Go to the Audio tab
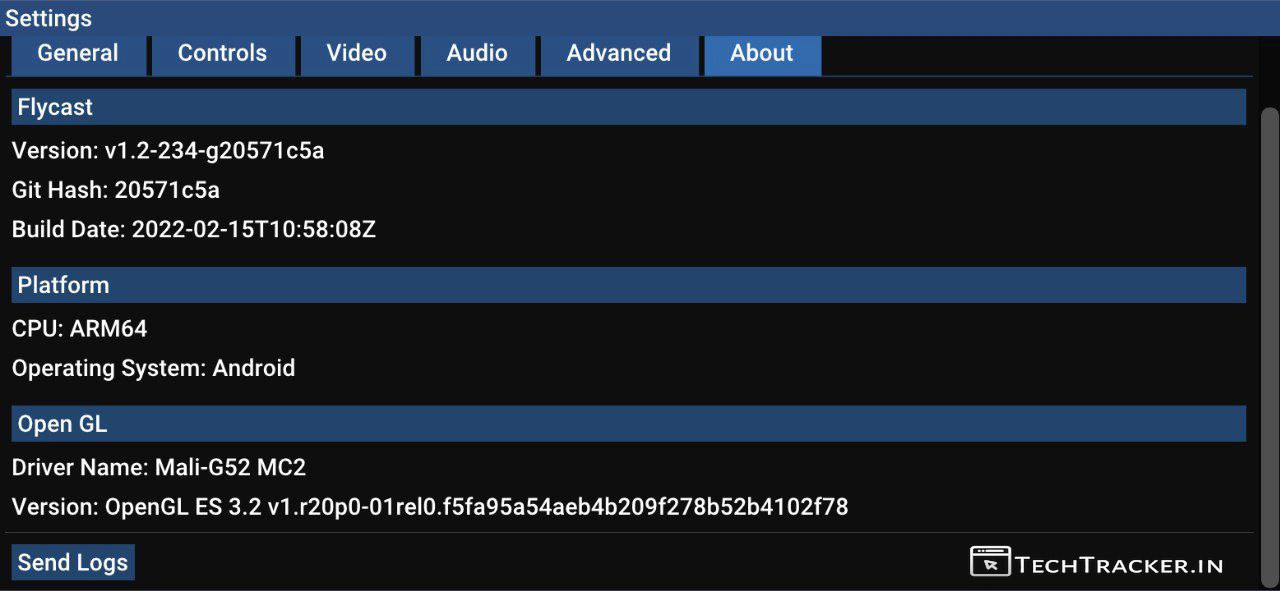The width and height of the screenshot is (1280, 591). pos(476,54)
